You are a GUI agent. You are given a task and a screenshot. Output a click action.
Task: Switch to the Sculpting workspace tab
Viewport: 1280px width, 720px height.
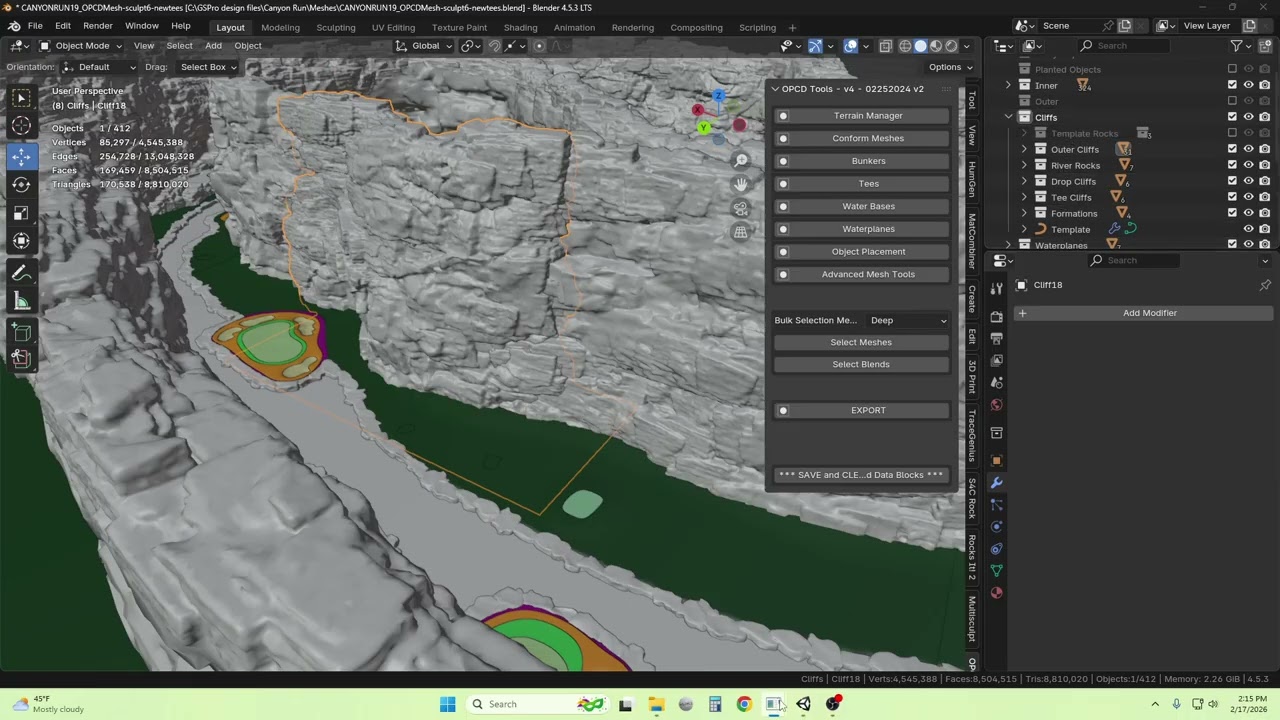tap(335, 27)
